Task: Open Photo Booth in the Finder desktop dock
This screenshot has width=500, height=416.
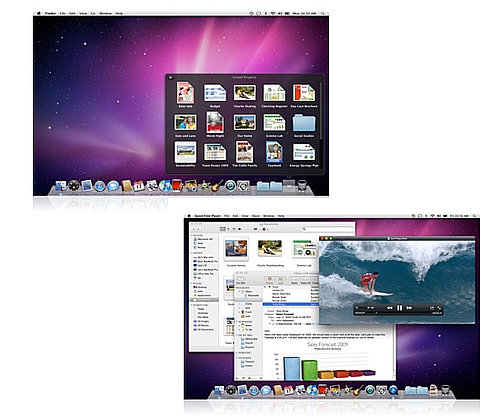Action: click(177, 186)
